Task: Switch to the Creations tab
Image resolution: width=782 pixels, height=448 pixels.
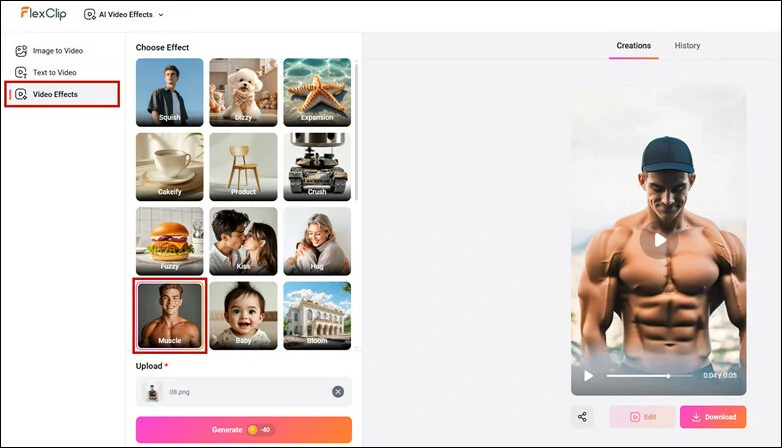Action: 633,46
